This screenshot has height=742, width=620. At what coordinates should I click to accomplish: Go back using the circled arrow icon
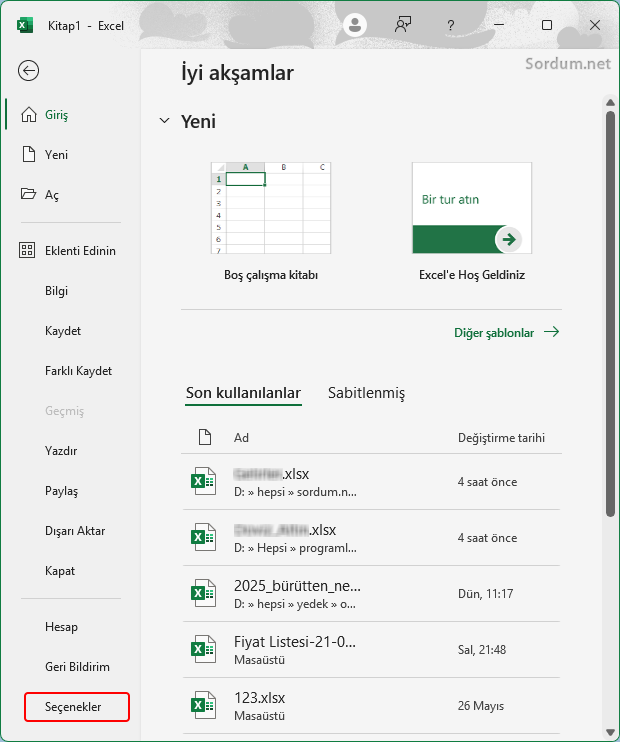point(28,71)
